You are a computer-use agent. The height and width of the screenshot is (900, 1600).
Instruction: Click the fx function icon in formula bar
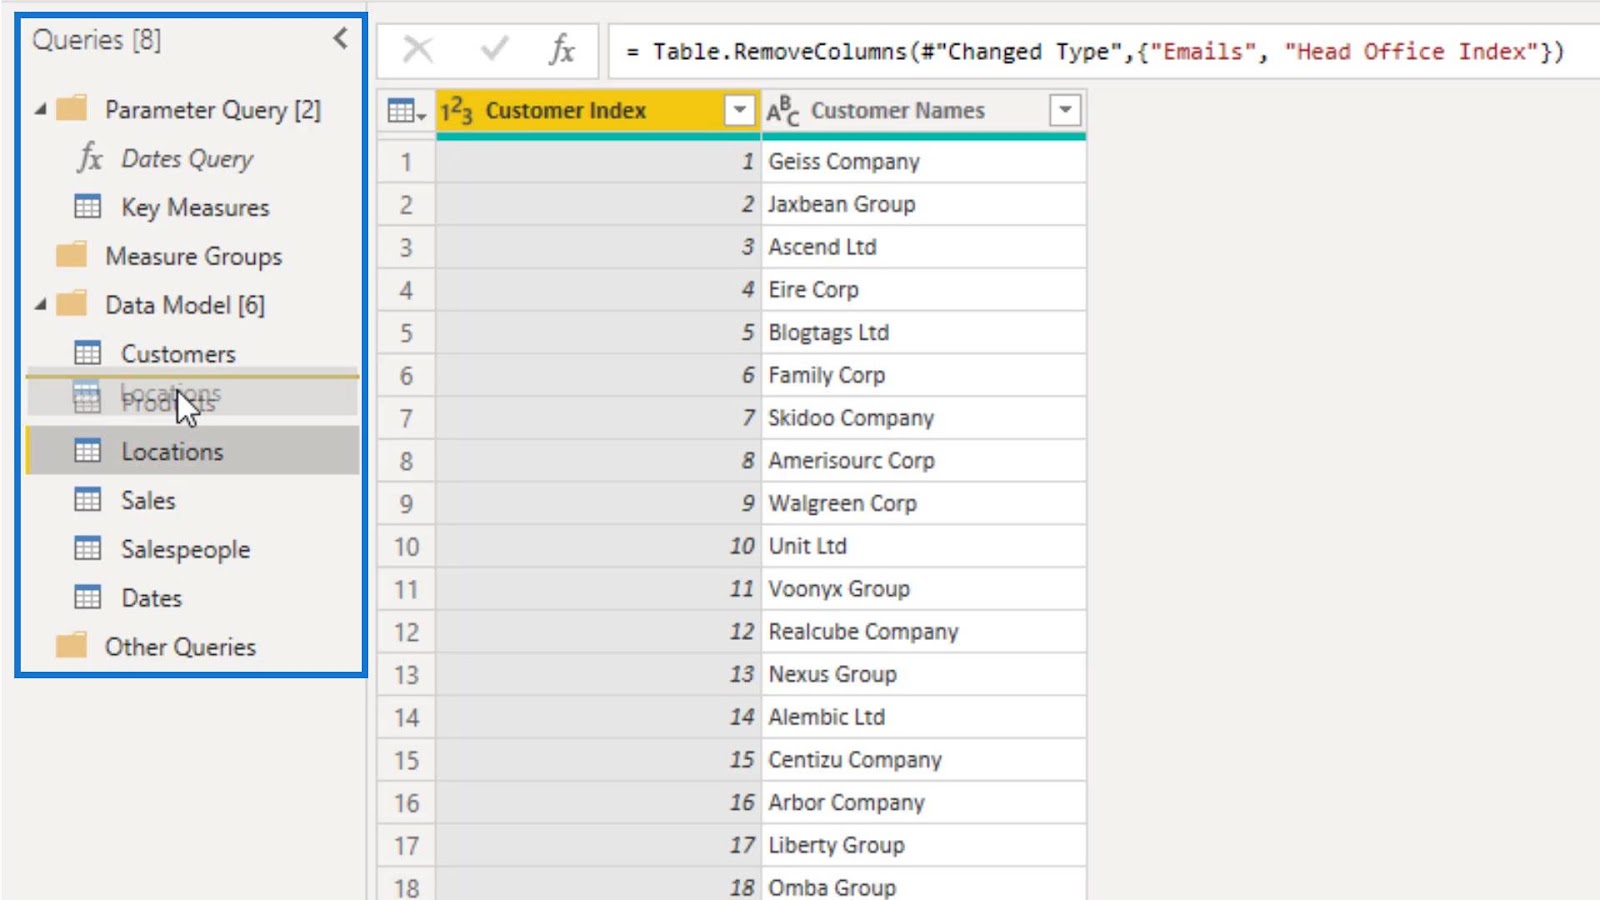[562, 49]
